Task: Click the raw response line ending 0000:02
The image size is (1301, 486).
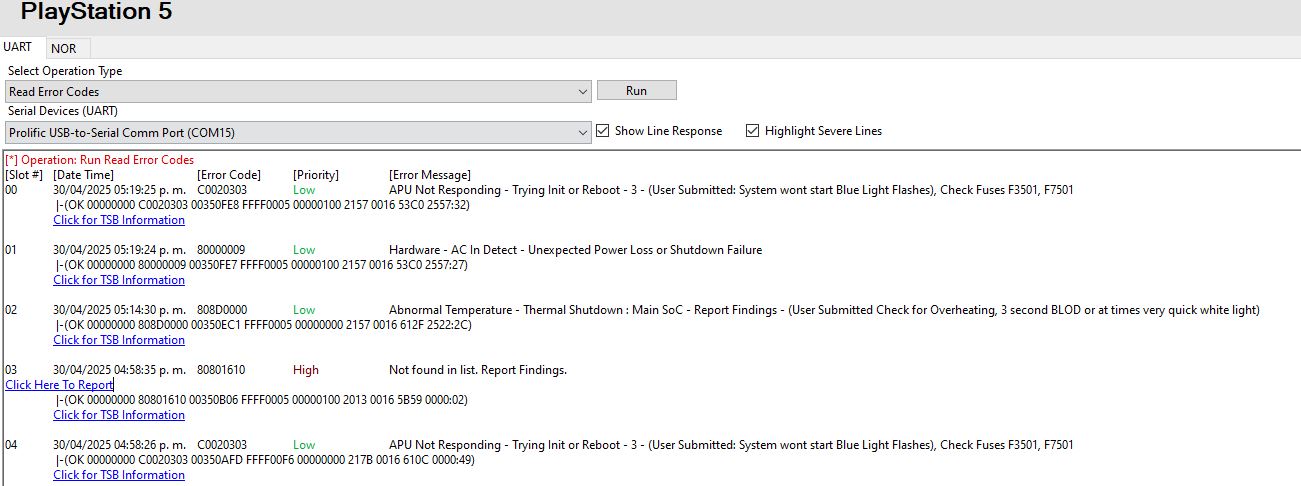Action: (x=262, y=400)
